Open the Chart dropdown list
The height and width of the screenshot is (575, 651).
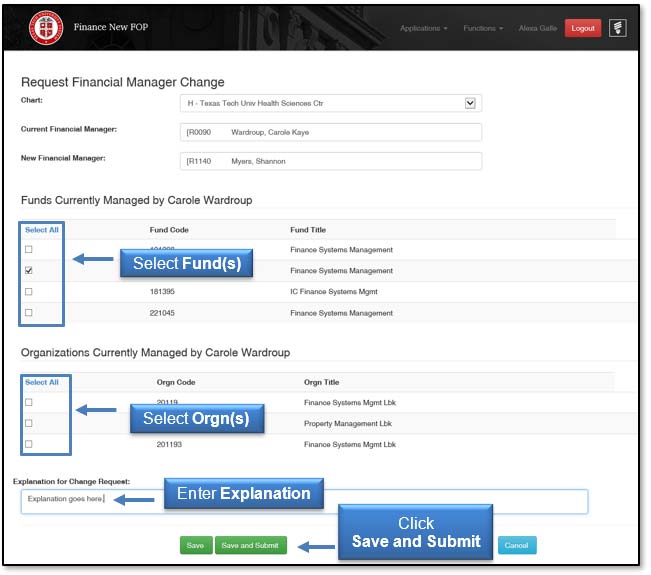[x=330, y=103]
